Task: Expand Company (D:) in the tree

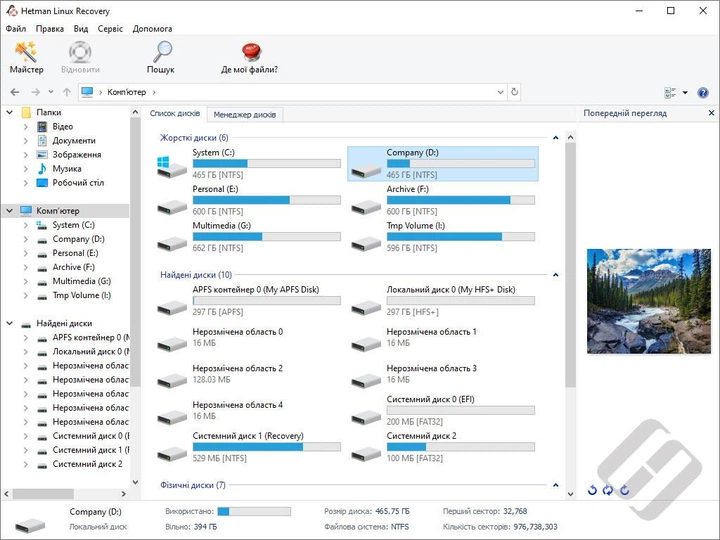Action: point(26,239)
